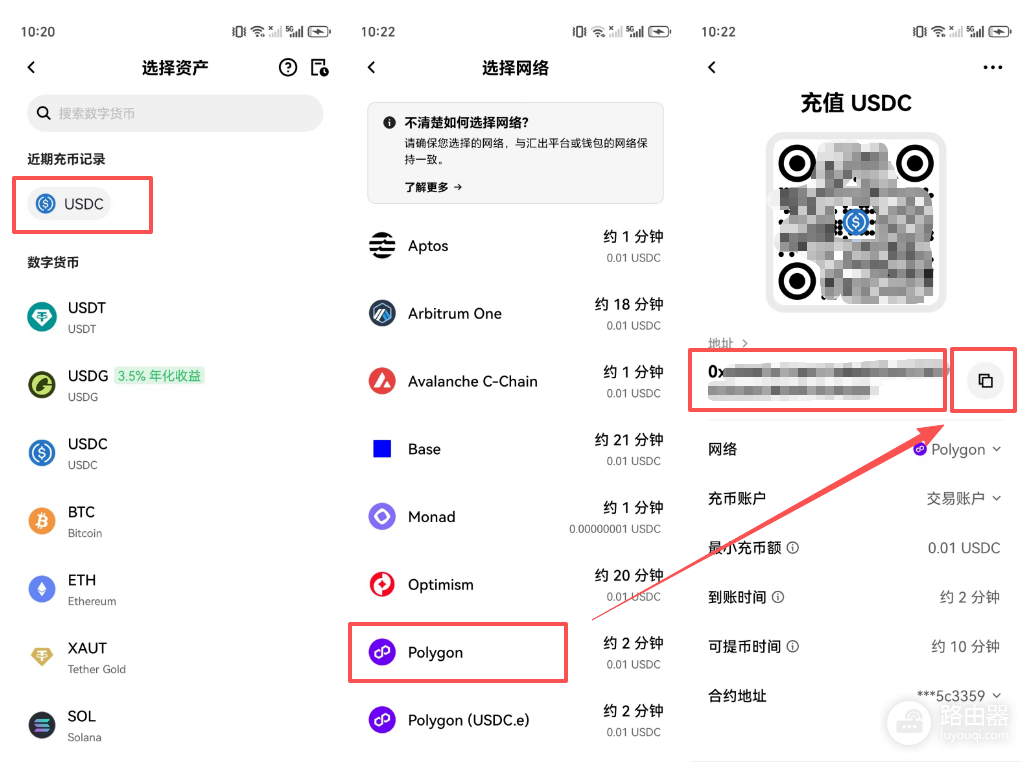
Task: Go back from the 选择资产 screen
Action: [31, 67]
